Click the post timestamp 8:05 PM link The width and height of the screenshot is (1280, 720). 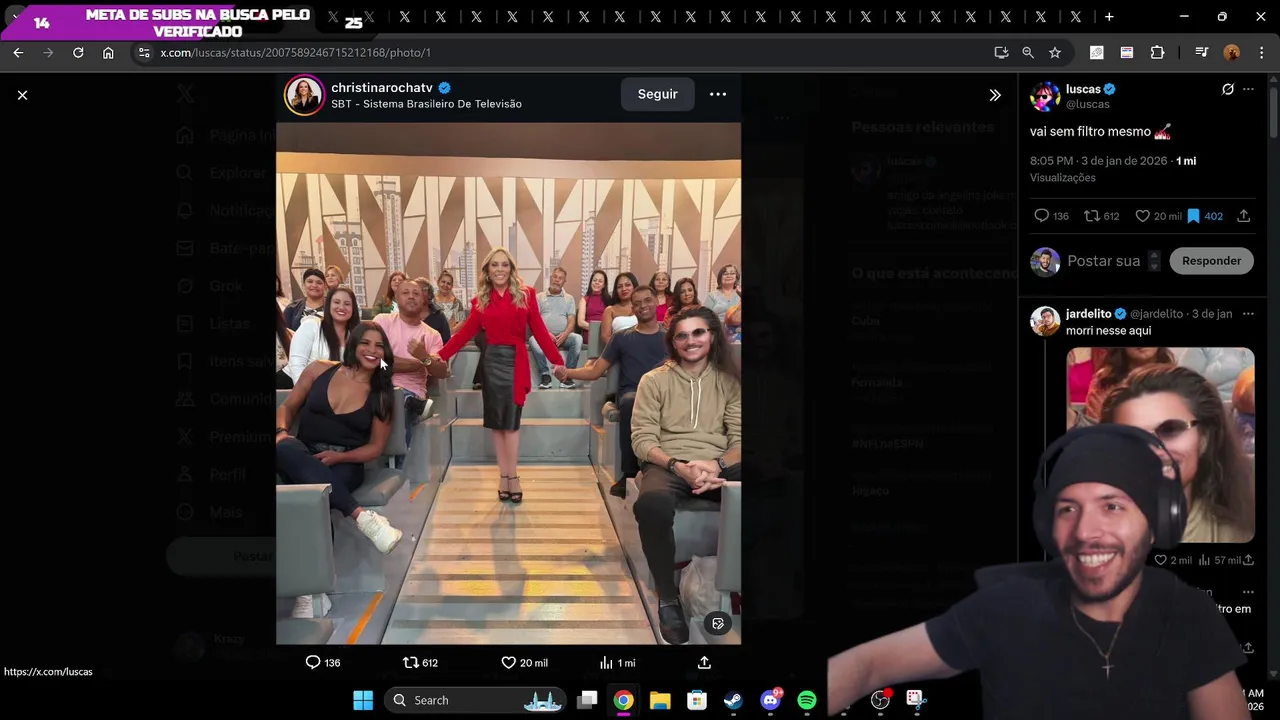[x=1099, y=161]
